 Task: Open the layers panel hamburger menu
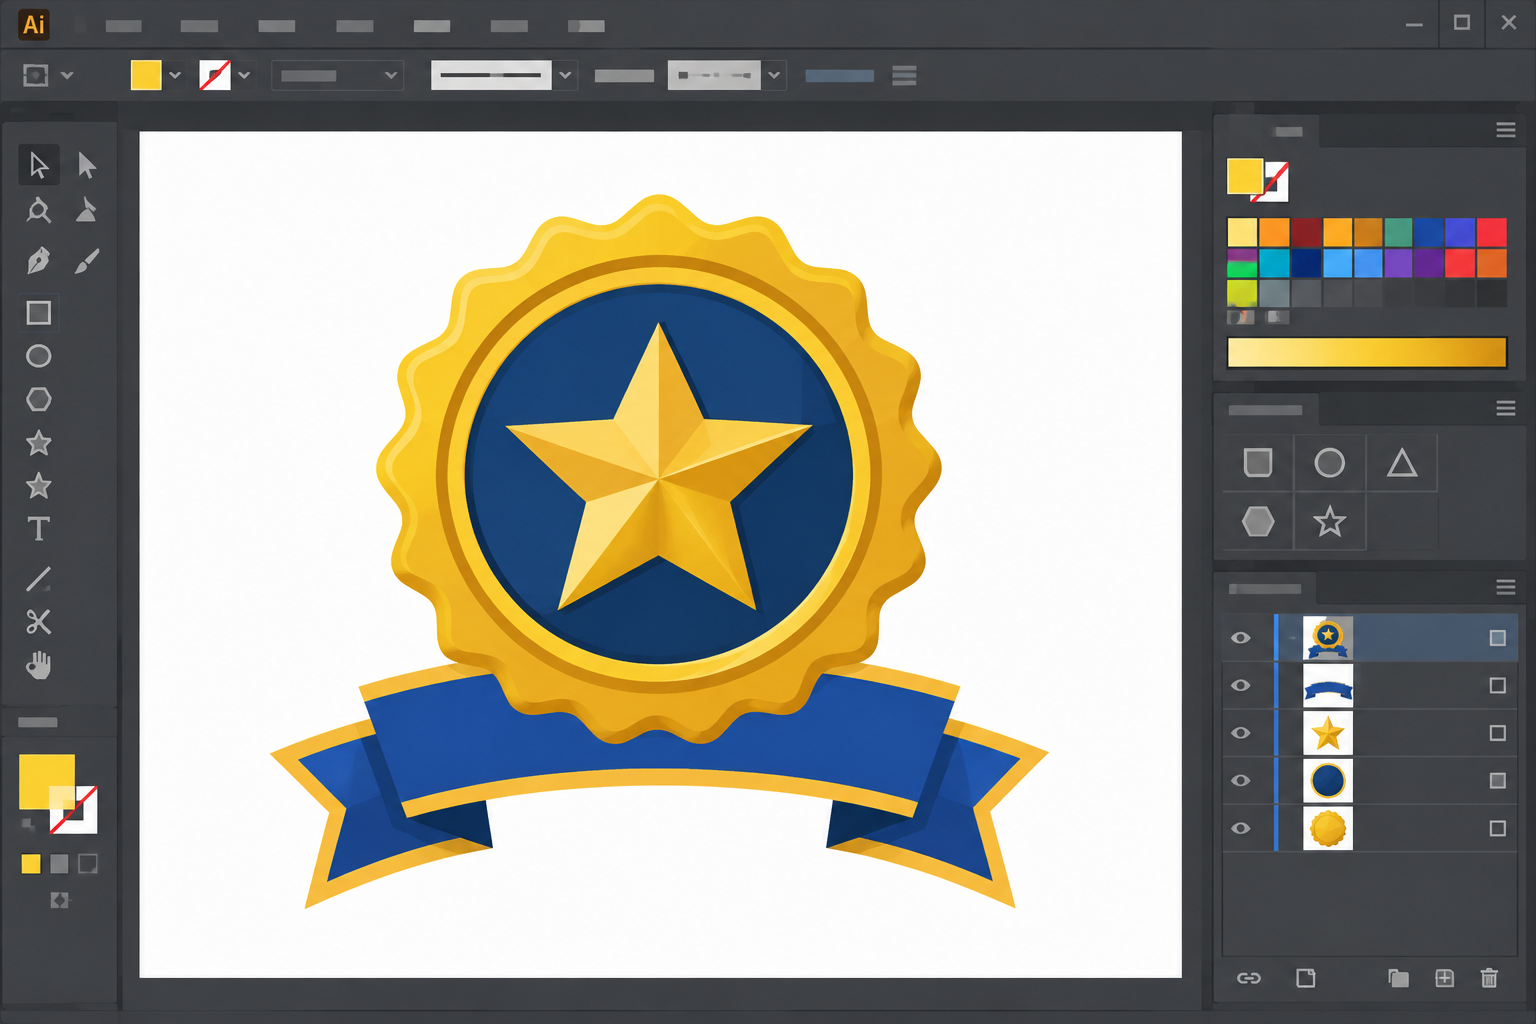coord(1506,587)
